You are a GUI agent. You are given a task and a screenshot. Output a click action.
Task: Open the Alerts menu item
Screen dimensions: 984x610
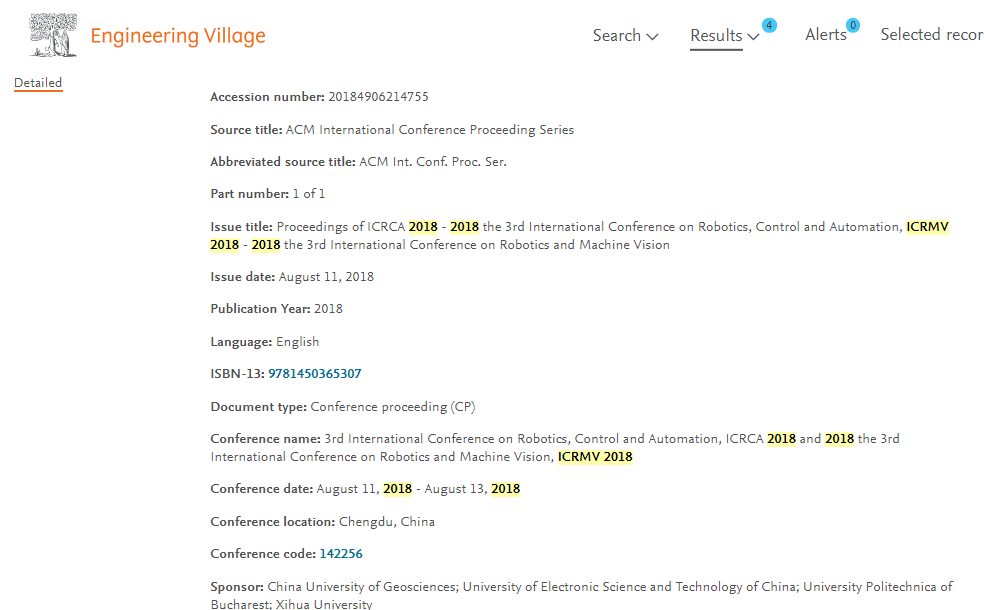pos(826,35)
